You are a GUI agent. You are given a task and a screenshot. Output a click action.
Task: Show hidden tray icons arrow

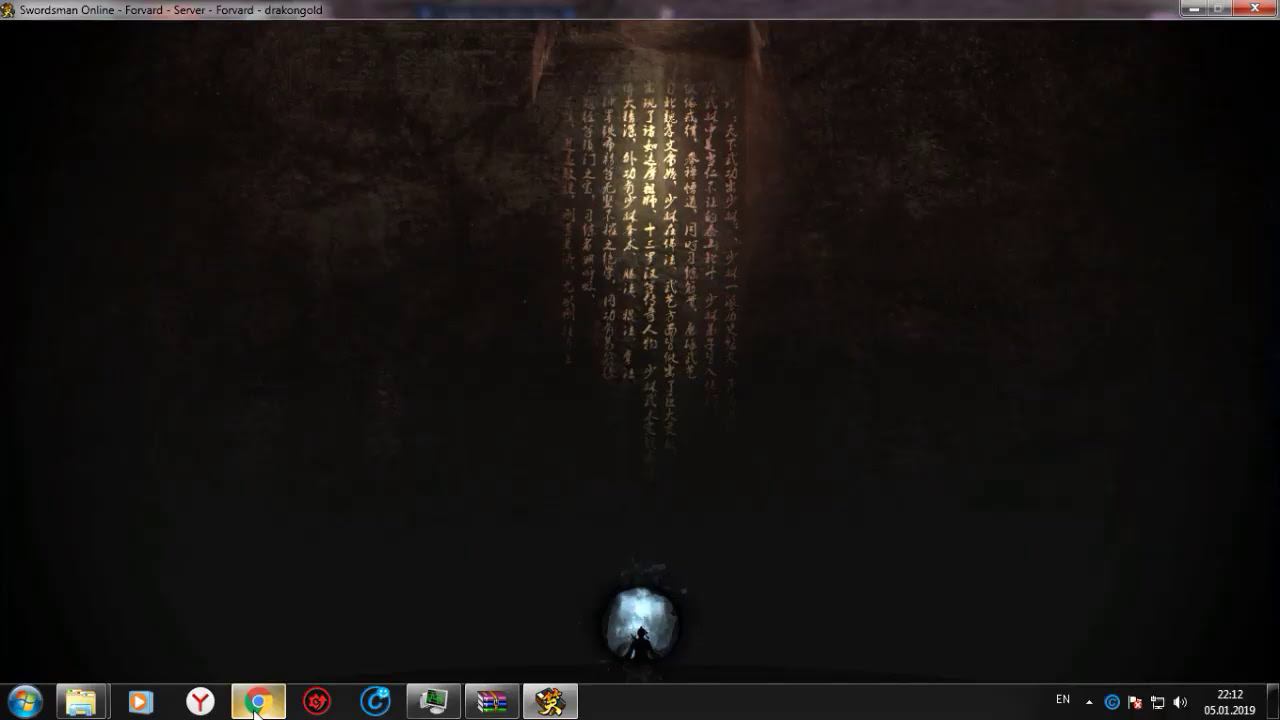[1089, 702]
